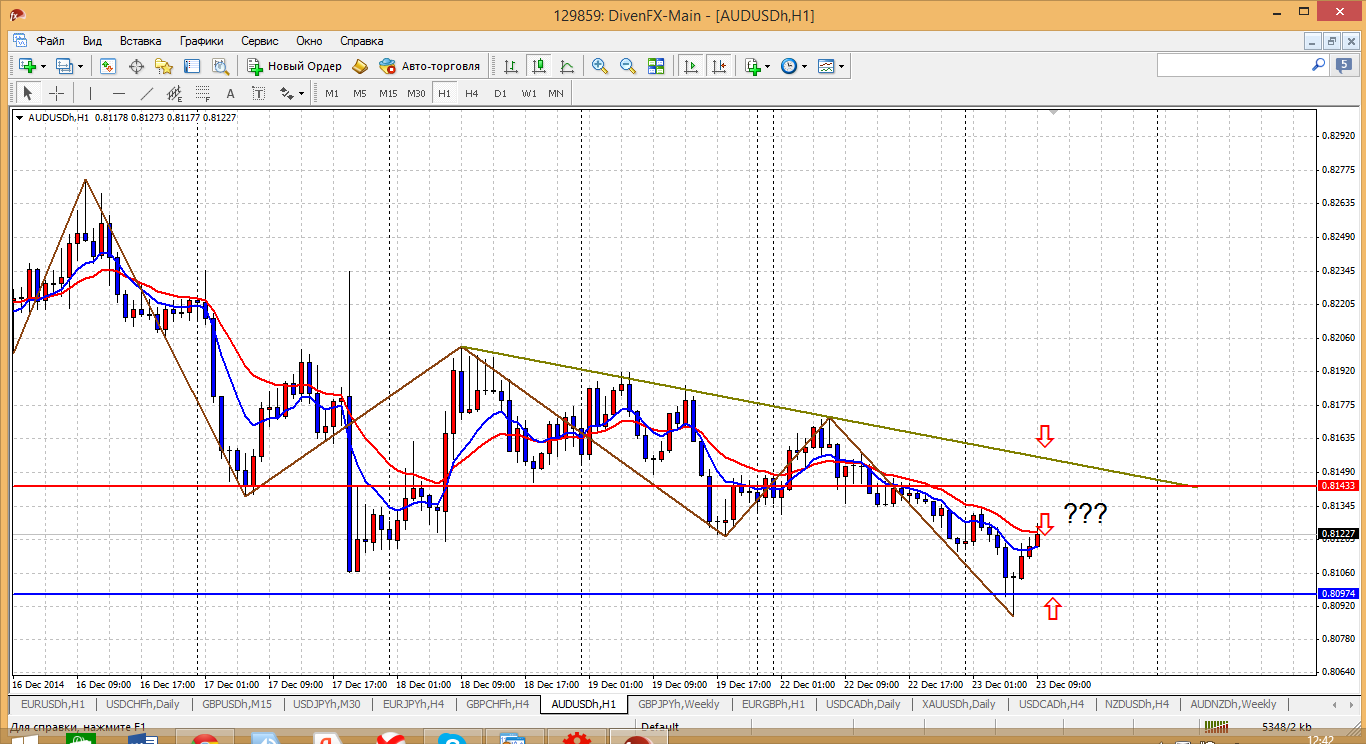Show the Data Window panel
This screenshot has height=744, width=1369.
pyautogui.click(x=136, y=66)
